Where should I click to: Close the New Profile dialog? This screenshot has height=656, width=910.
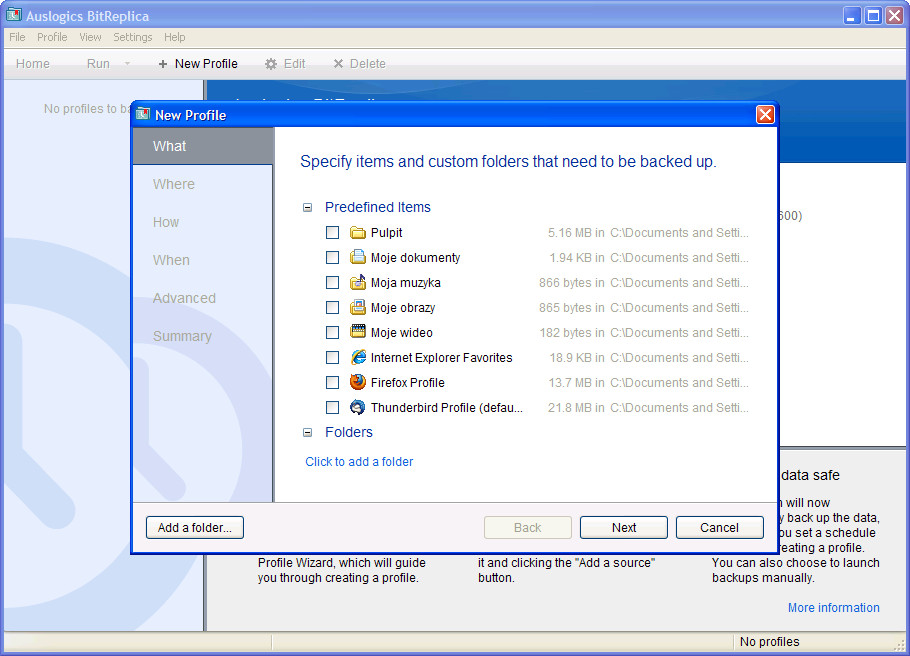pyautogui.click(x=765, y=114)
